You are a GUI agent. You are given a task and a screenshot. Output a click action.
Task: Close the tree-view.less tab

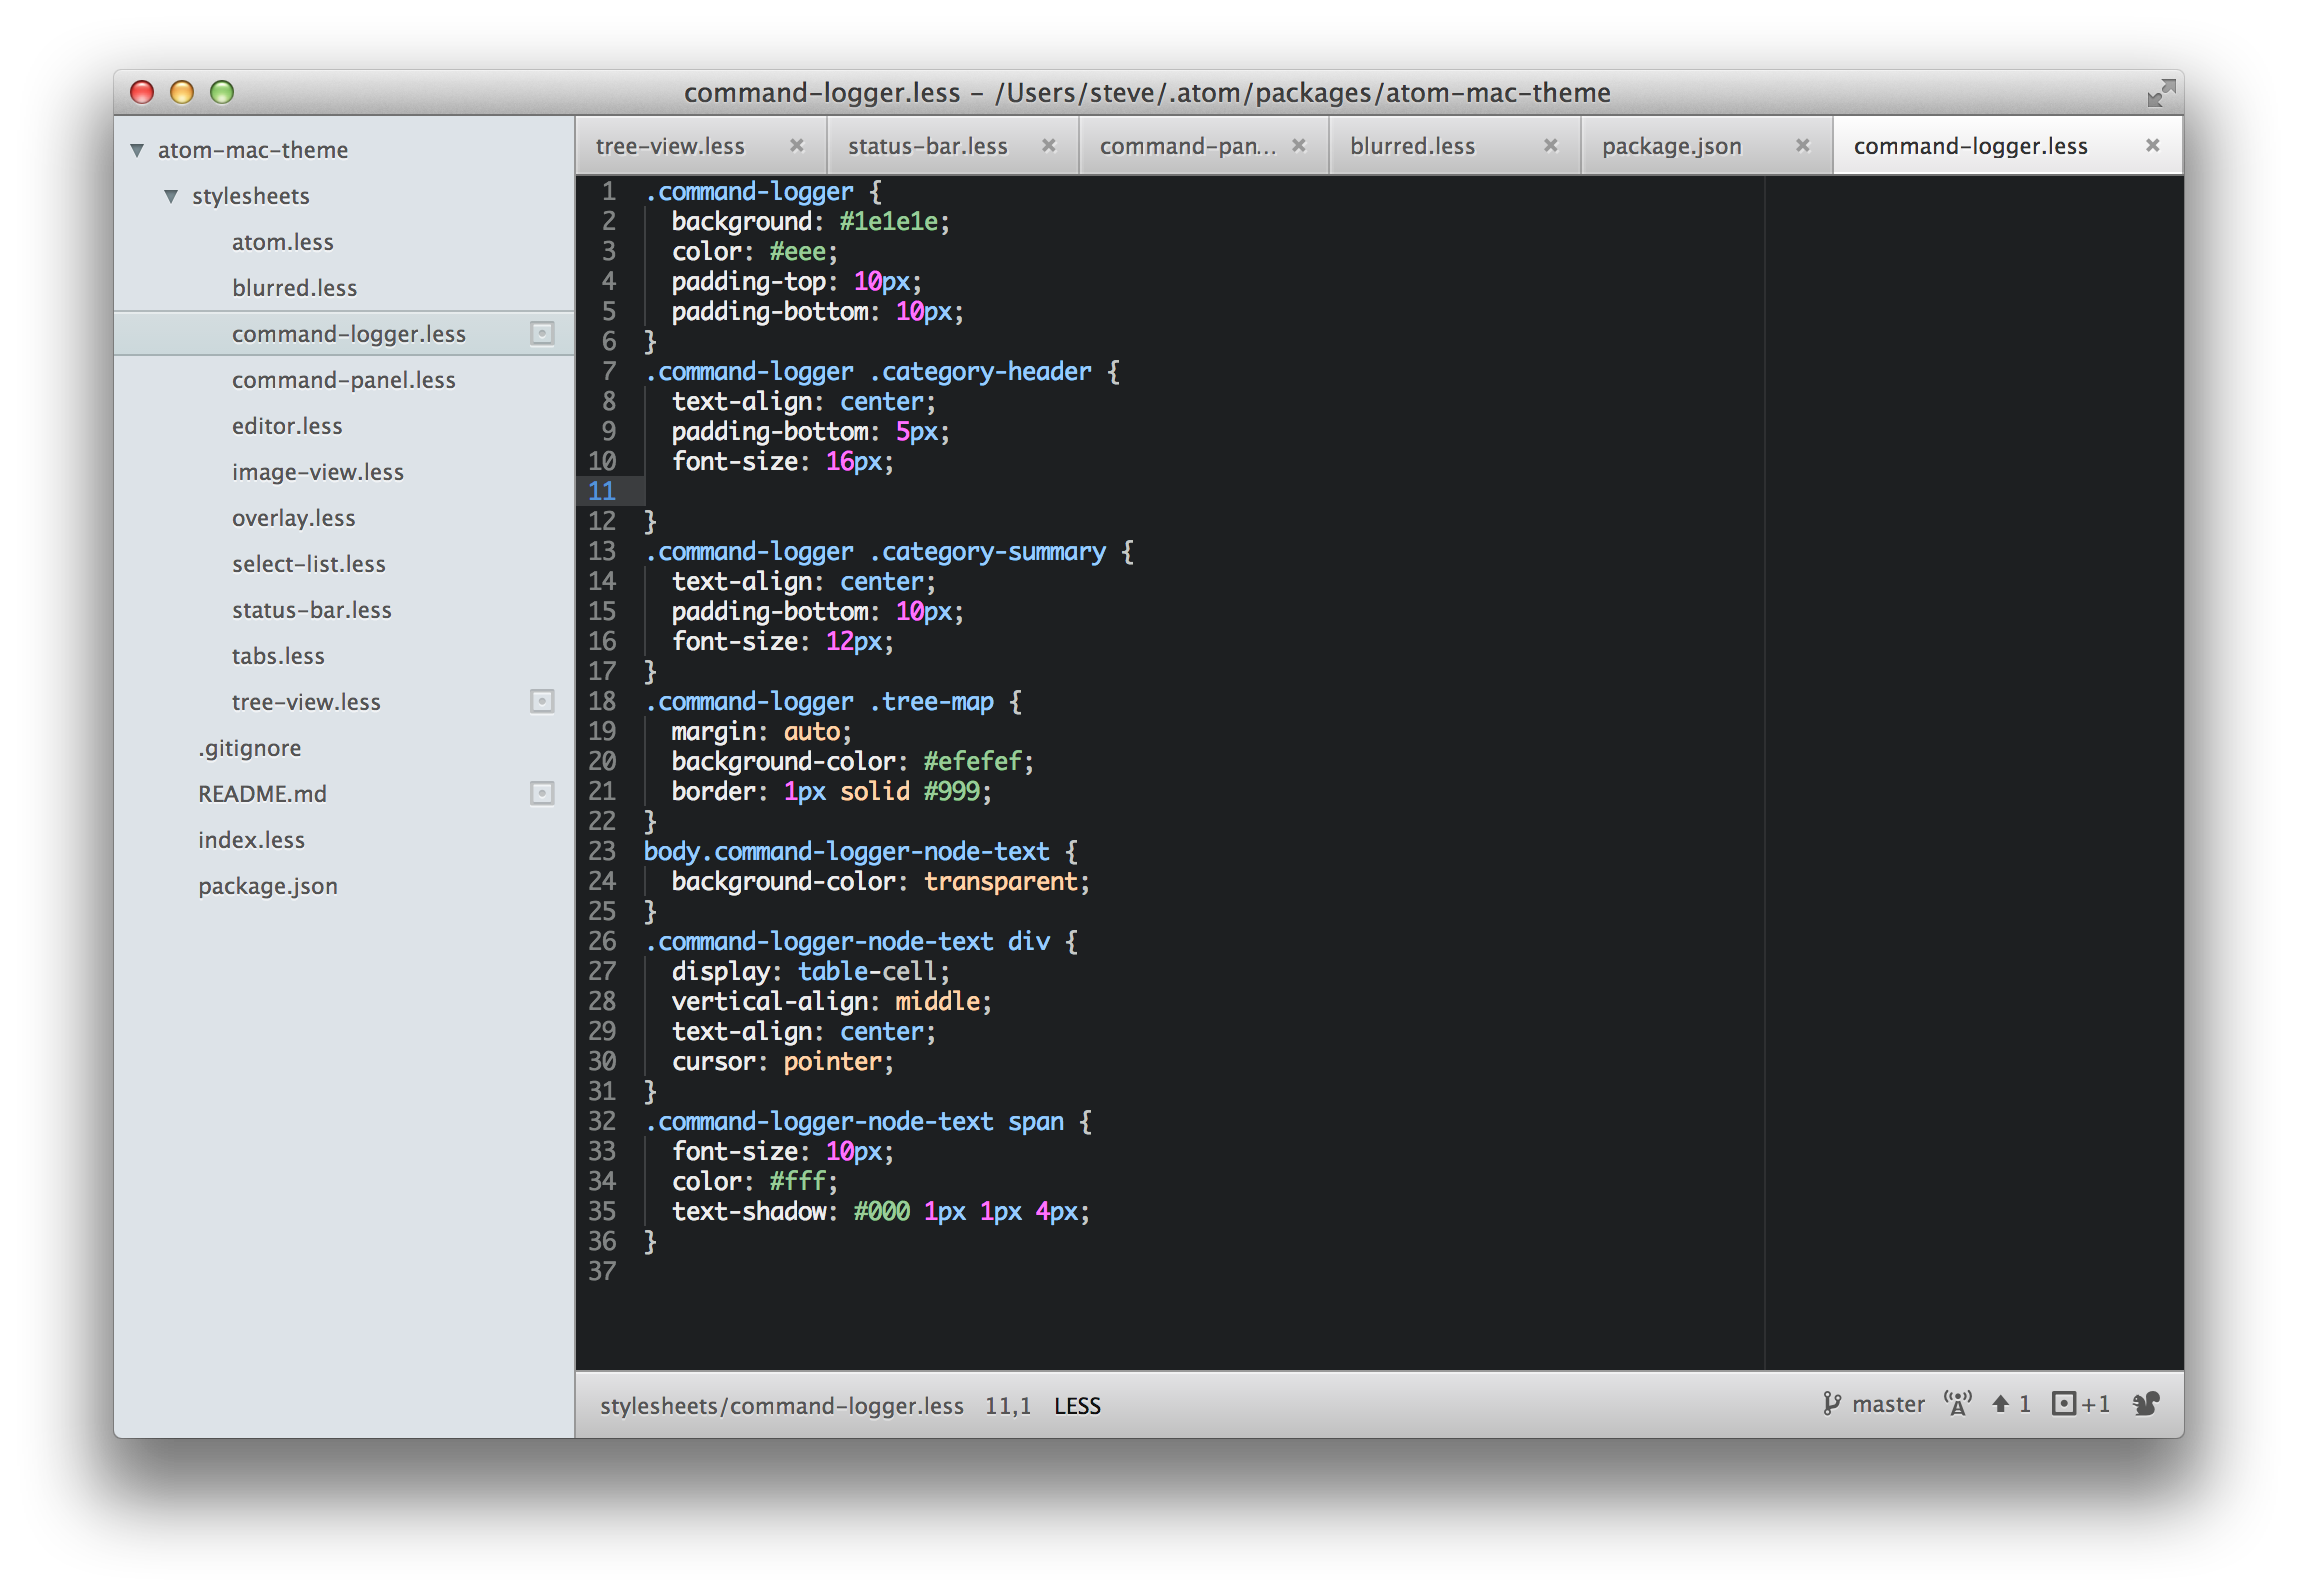point(797,145)
